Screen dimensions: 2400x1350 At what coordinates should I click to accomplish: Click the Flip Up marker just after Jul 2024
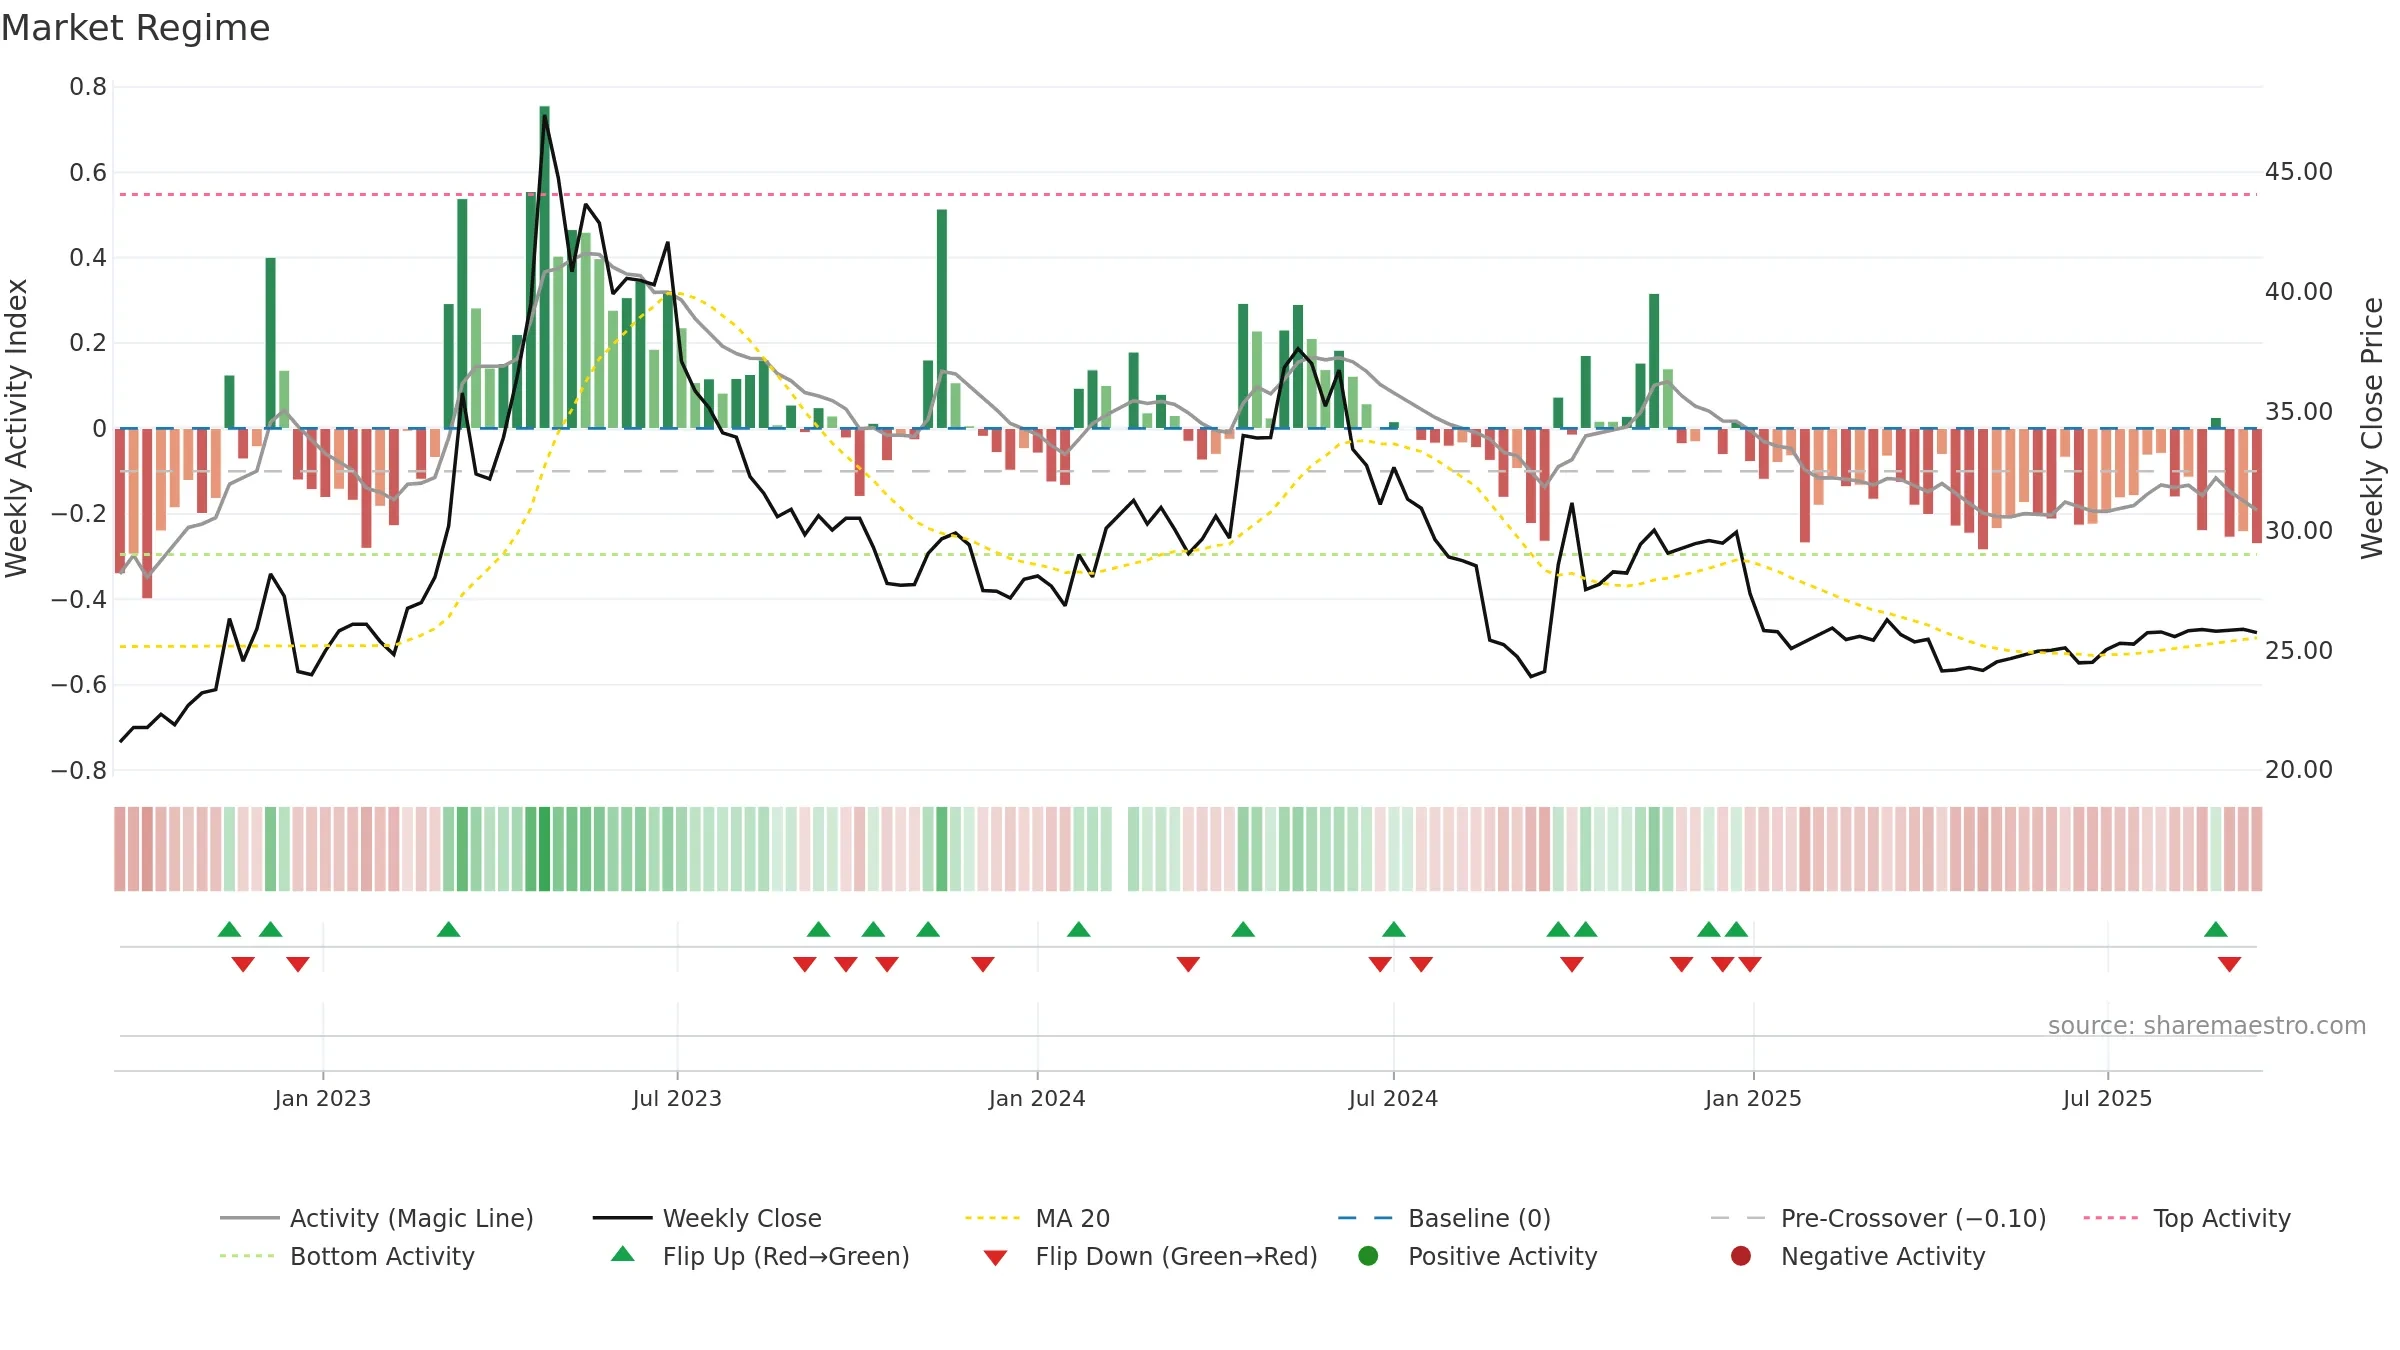(1394, 930)
